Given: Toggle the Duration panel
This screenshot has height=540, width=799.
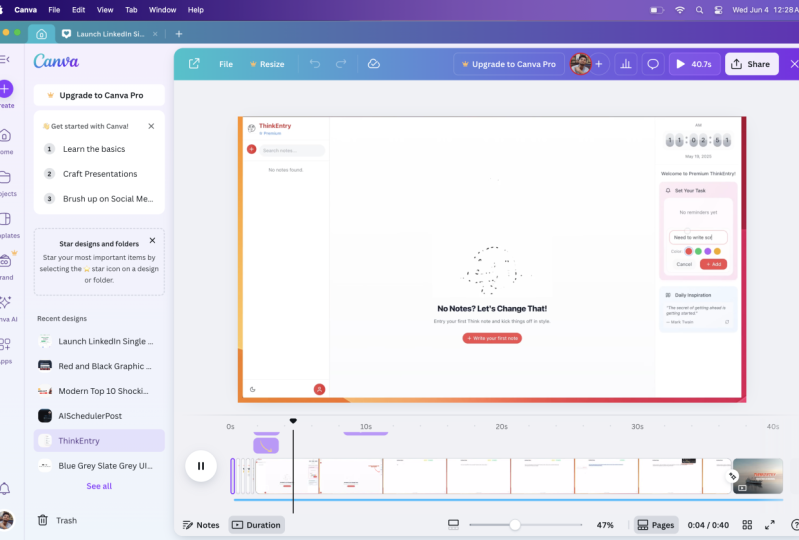Looking at the screenshot, I should coord(256,525).
